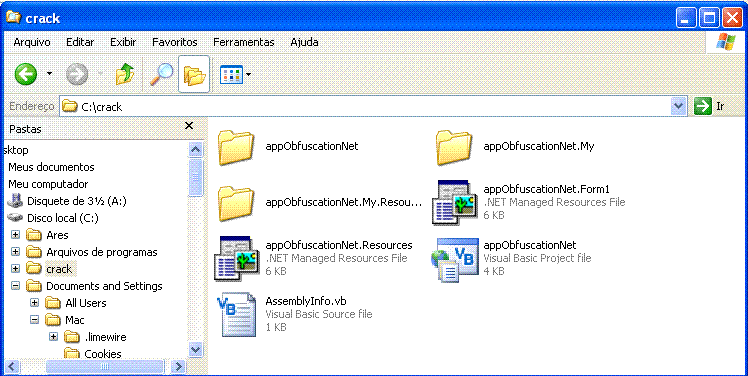Select the appObfuscationNet.My.Resou... folder icon

[x=236, y=203]
